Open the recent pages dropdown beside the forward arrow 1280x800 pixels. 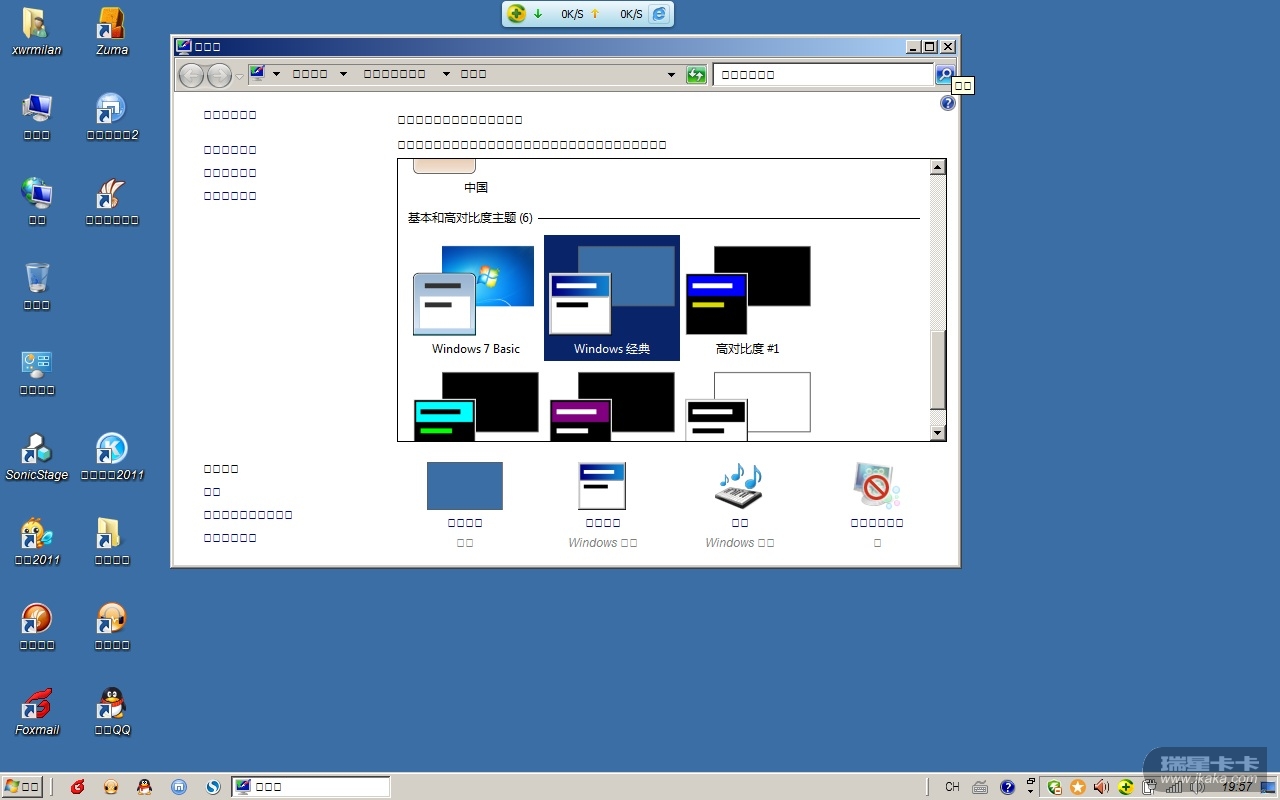pyautogui.click(x=239, y=76)
